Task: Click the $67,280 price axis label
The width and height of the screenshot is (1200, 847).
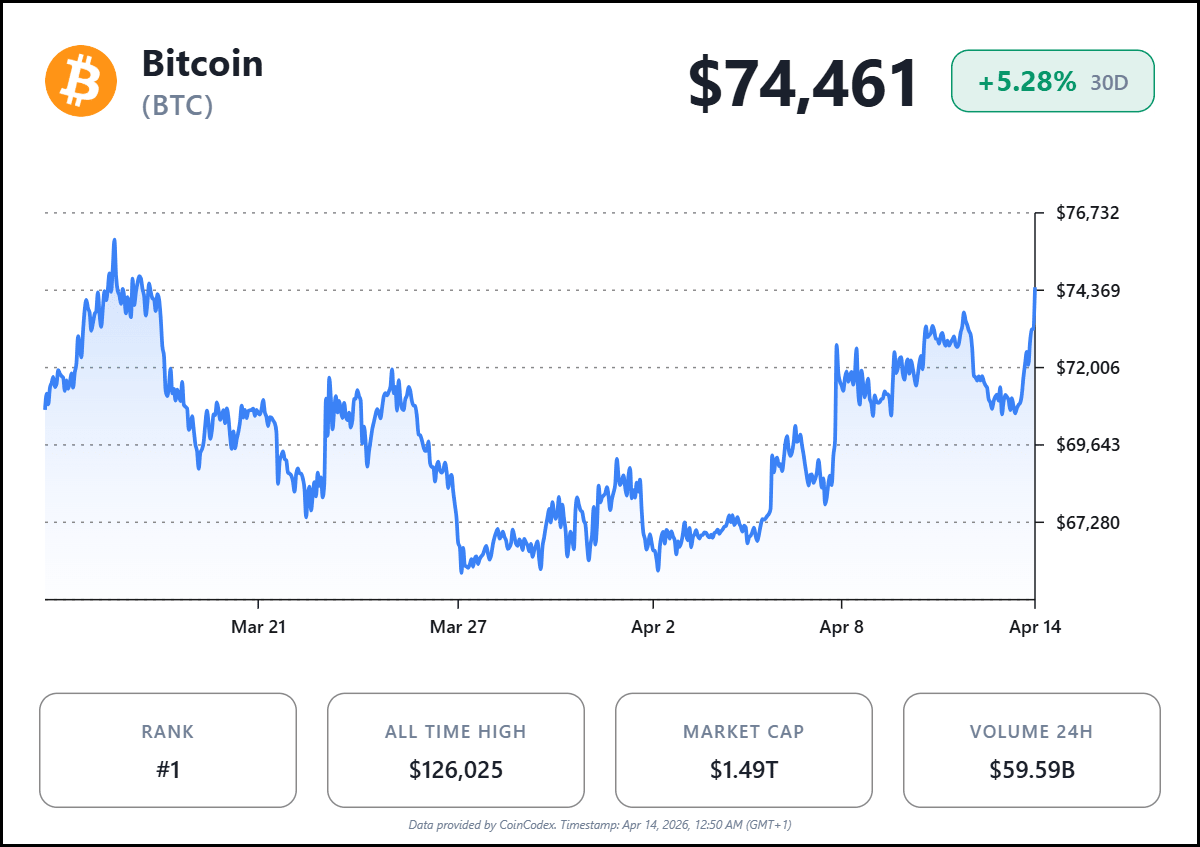Action: point(1088,522)
